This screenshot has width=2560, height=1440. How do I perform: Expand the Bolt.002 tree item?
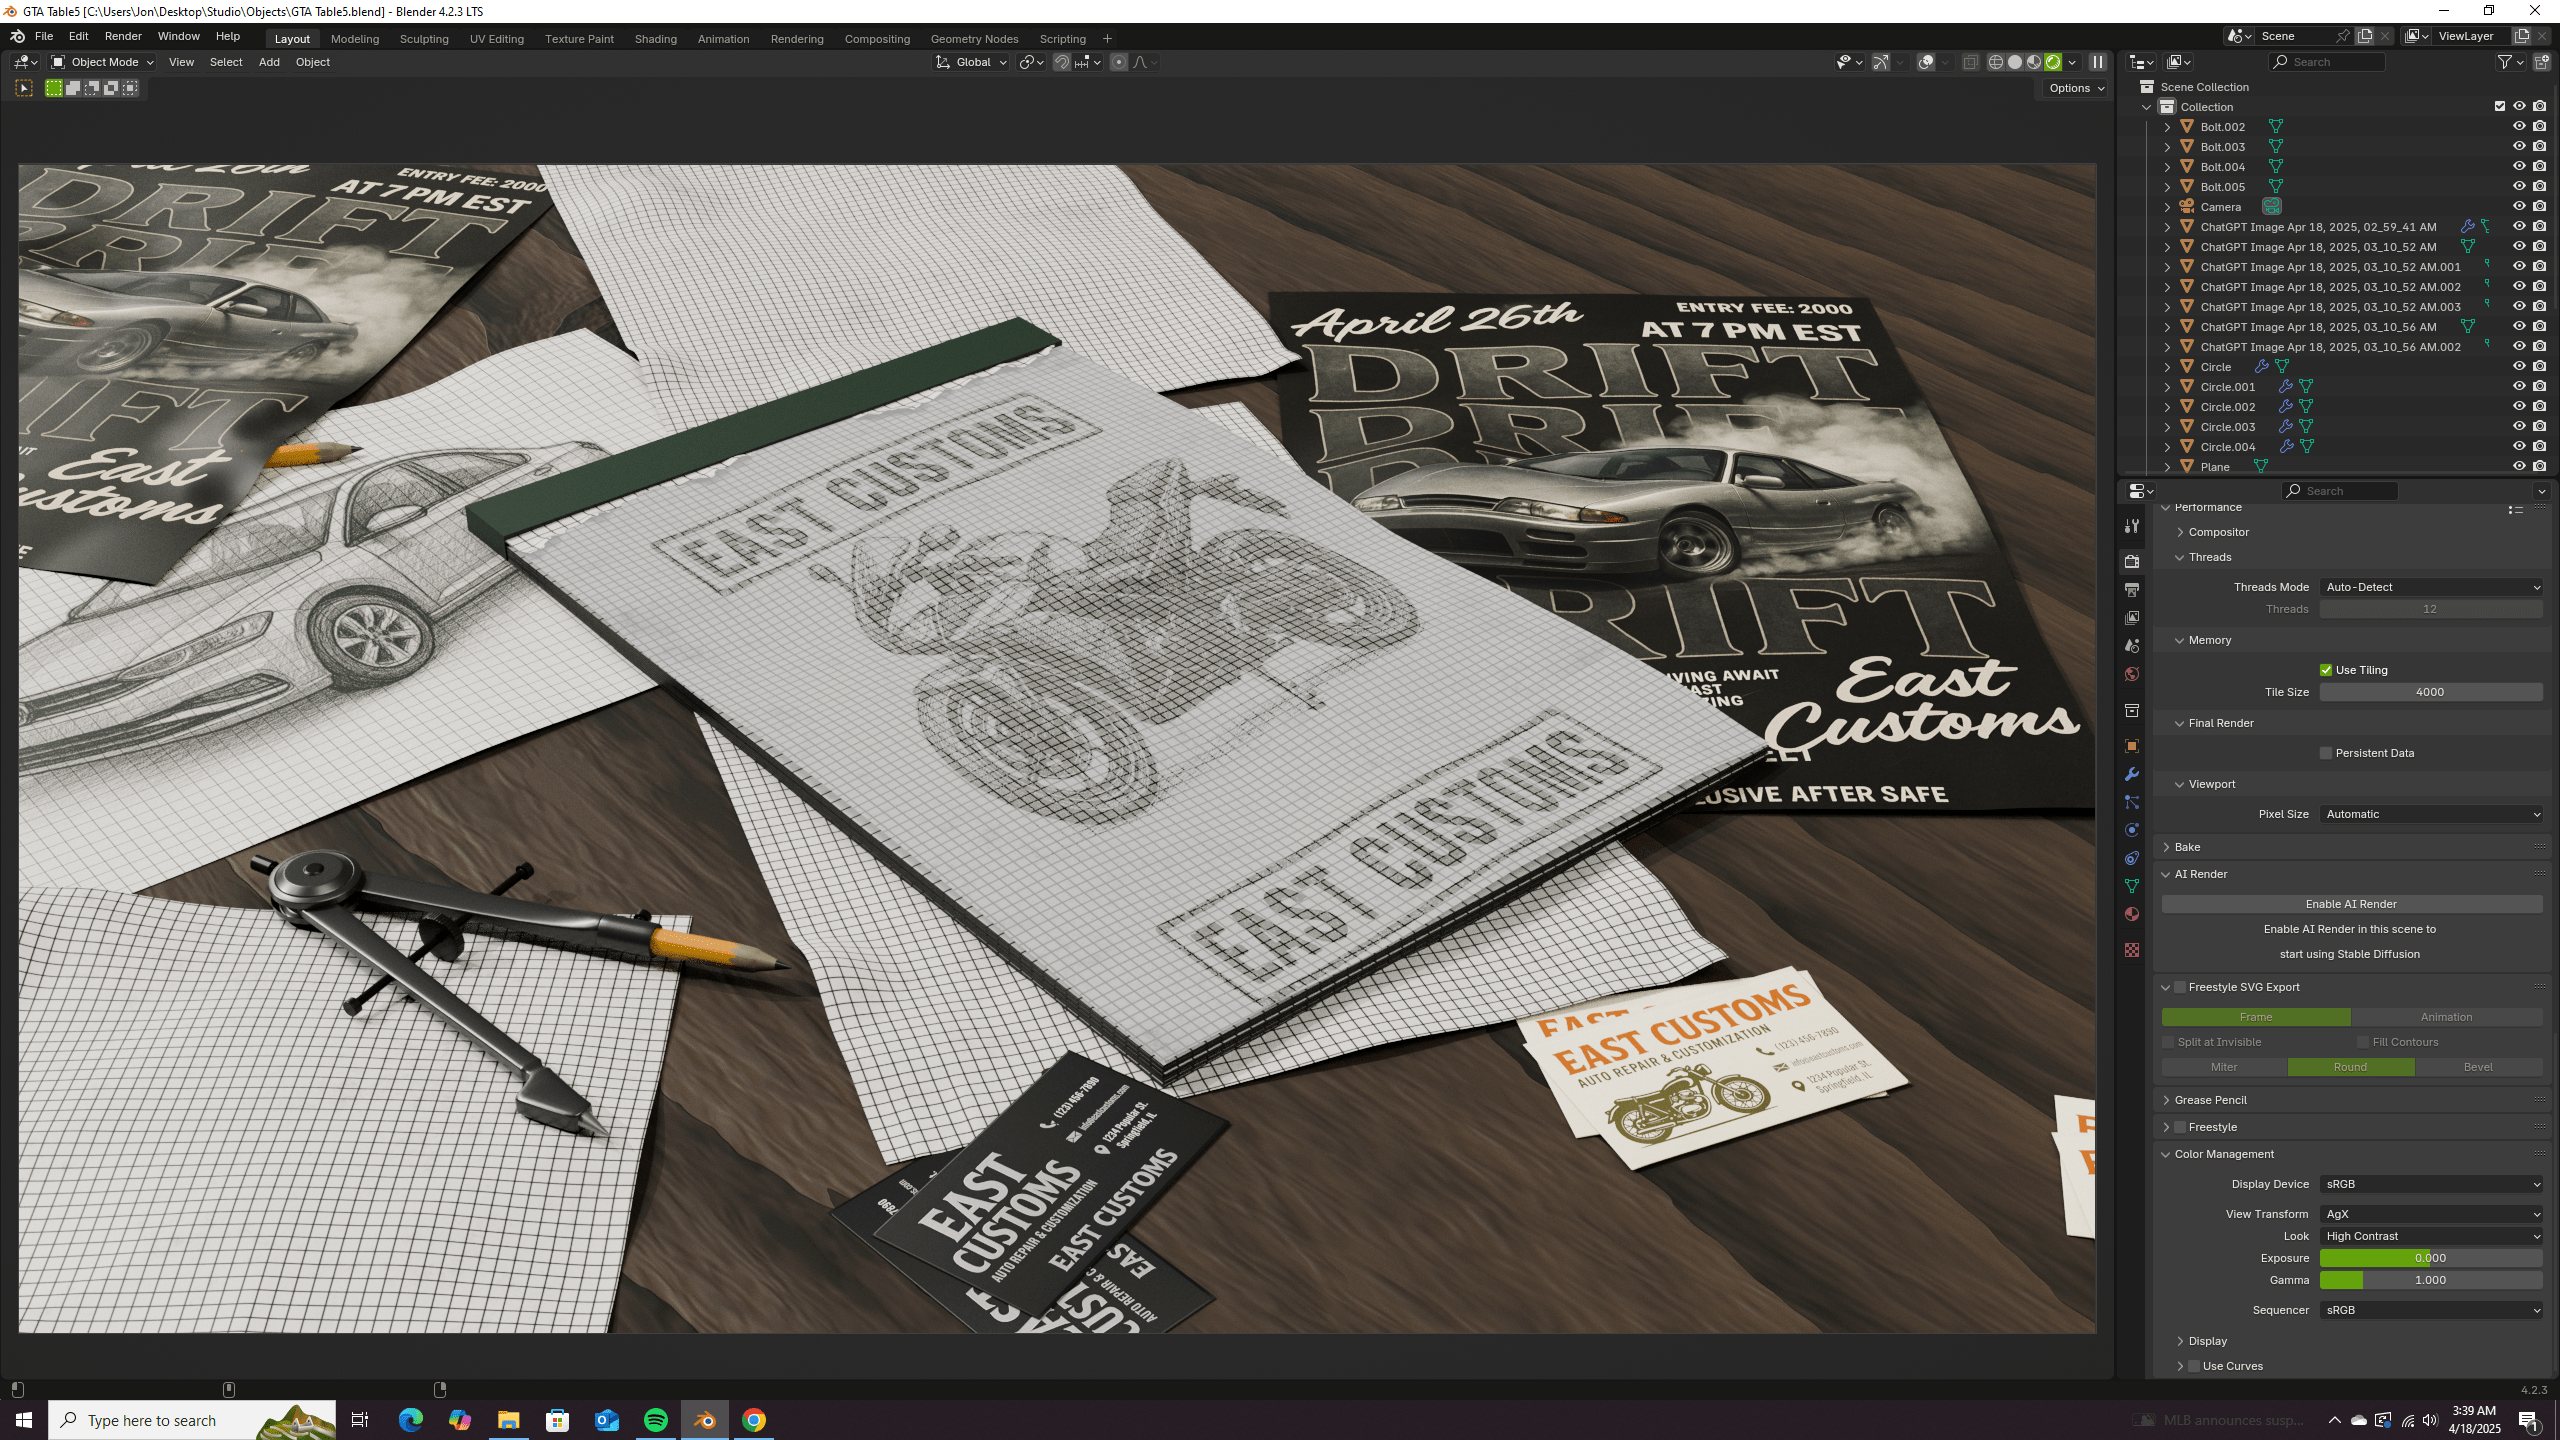coord(2167,127)
